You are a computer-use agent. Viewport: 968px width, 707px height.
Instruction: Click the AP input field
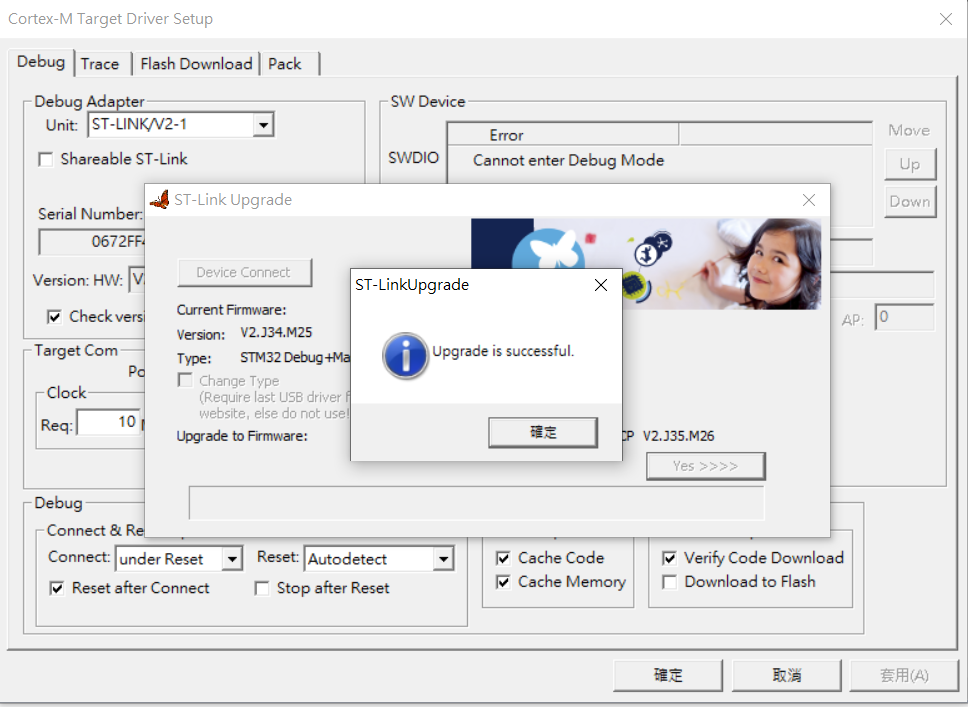pyautogui.click(x=904, y=317)
